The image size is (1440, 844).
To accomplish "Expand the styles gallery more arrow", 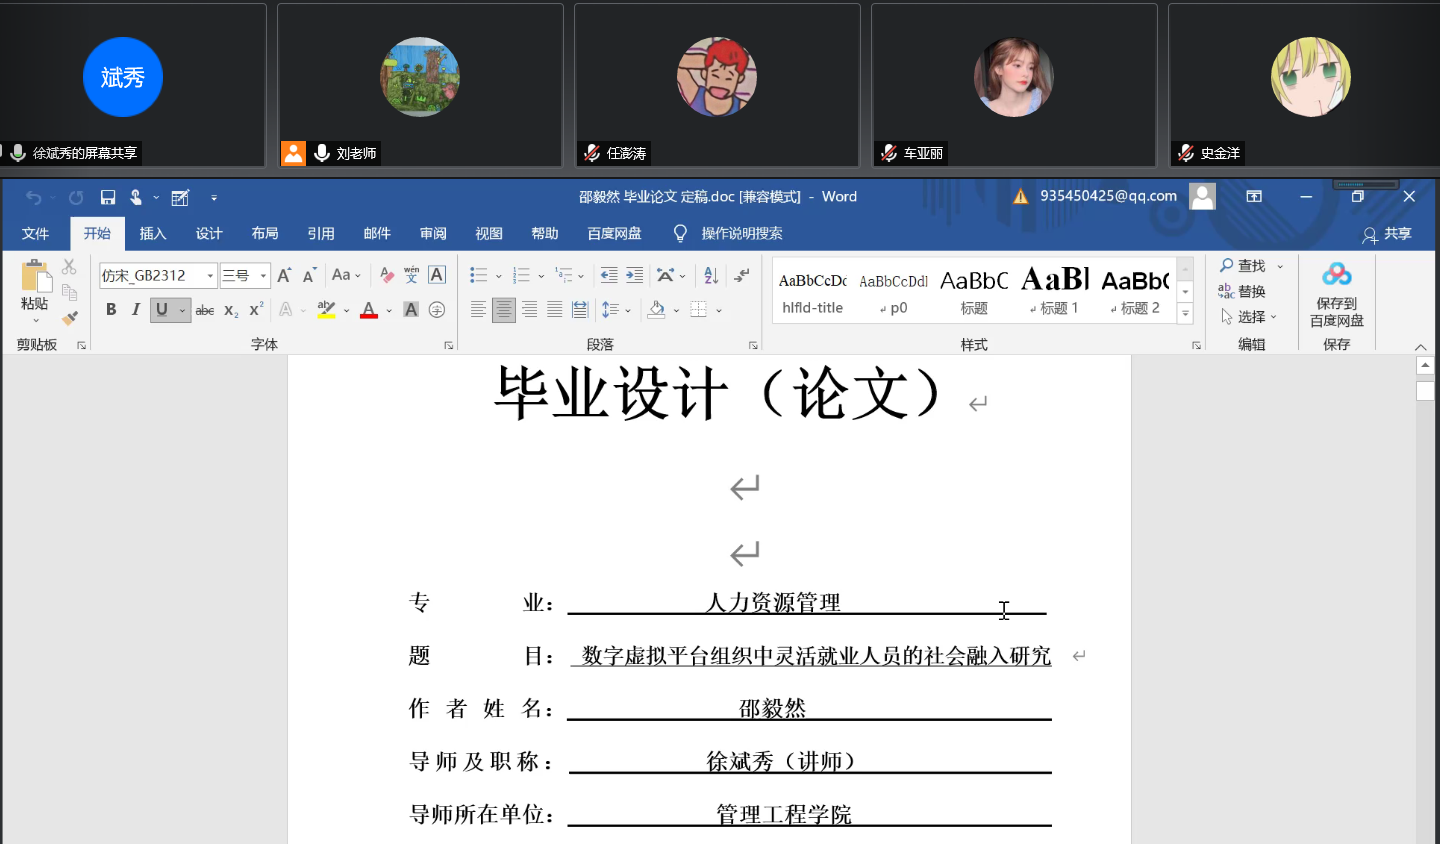I will pyautogui.click(x=1185, y=314).
